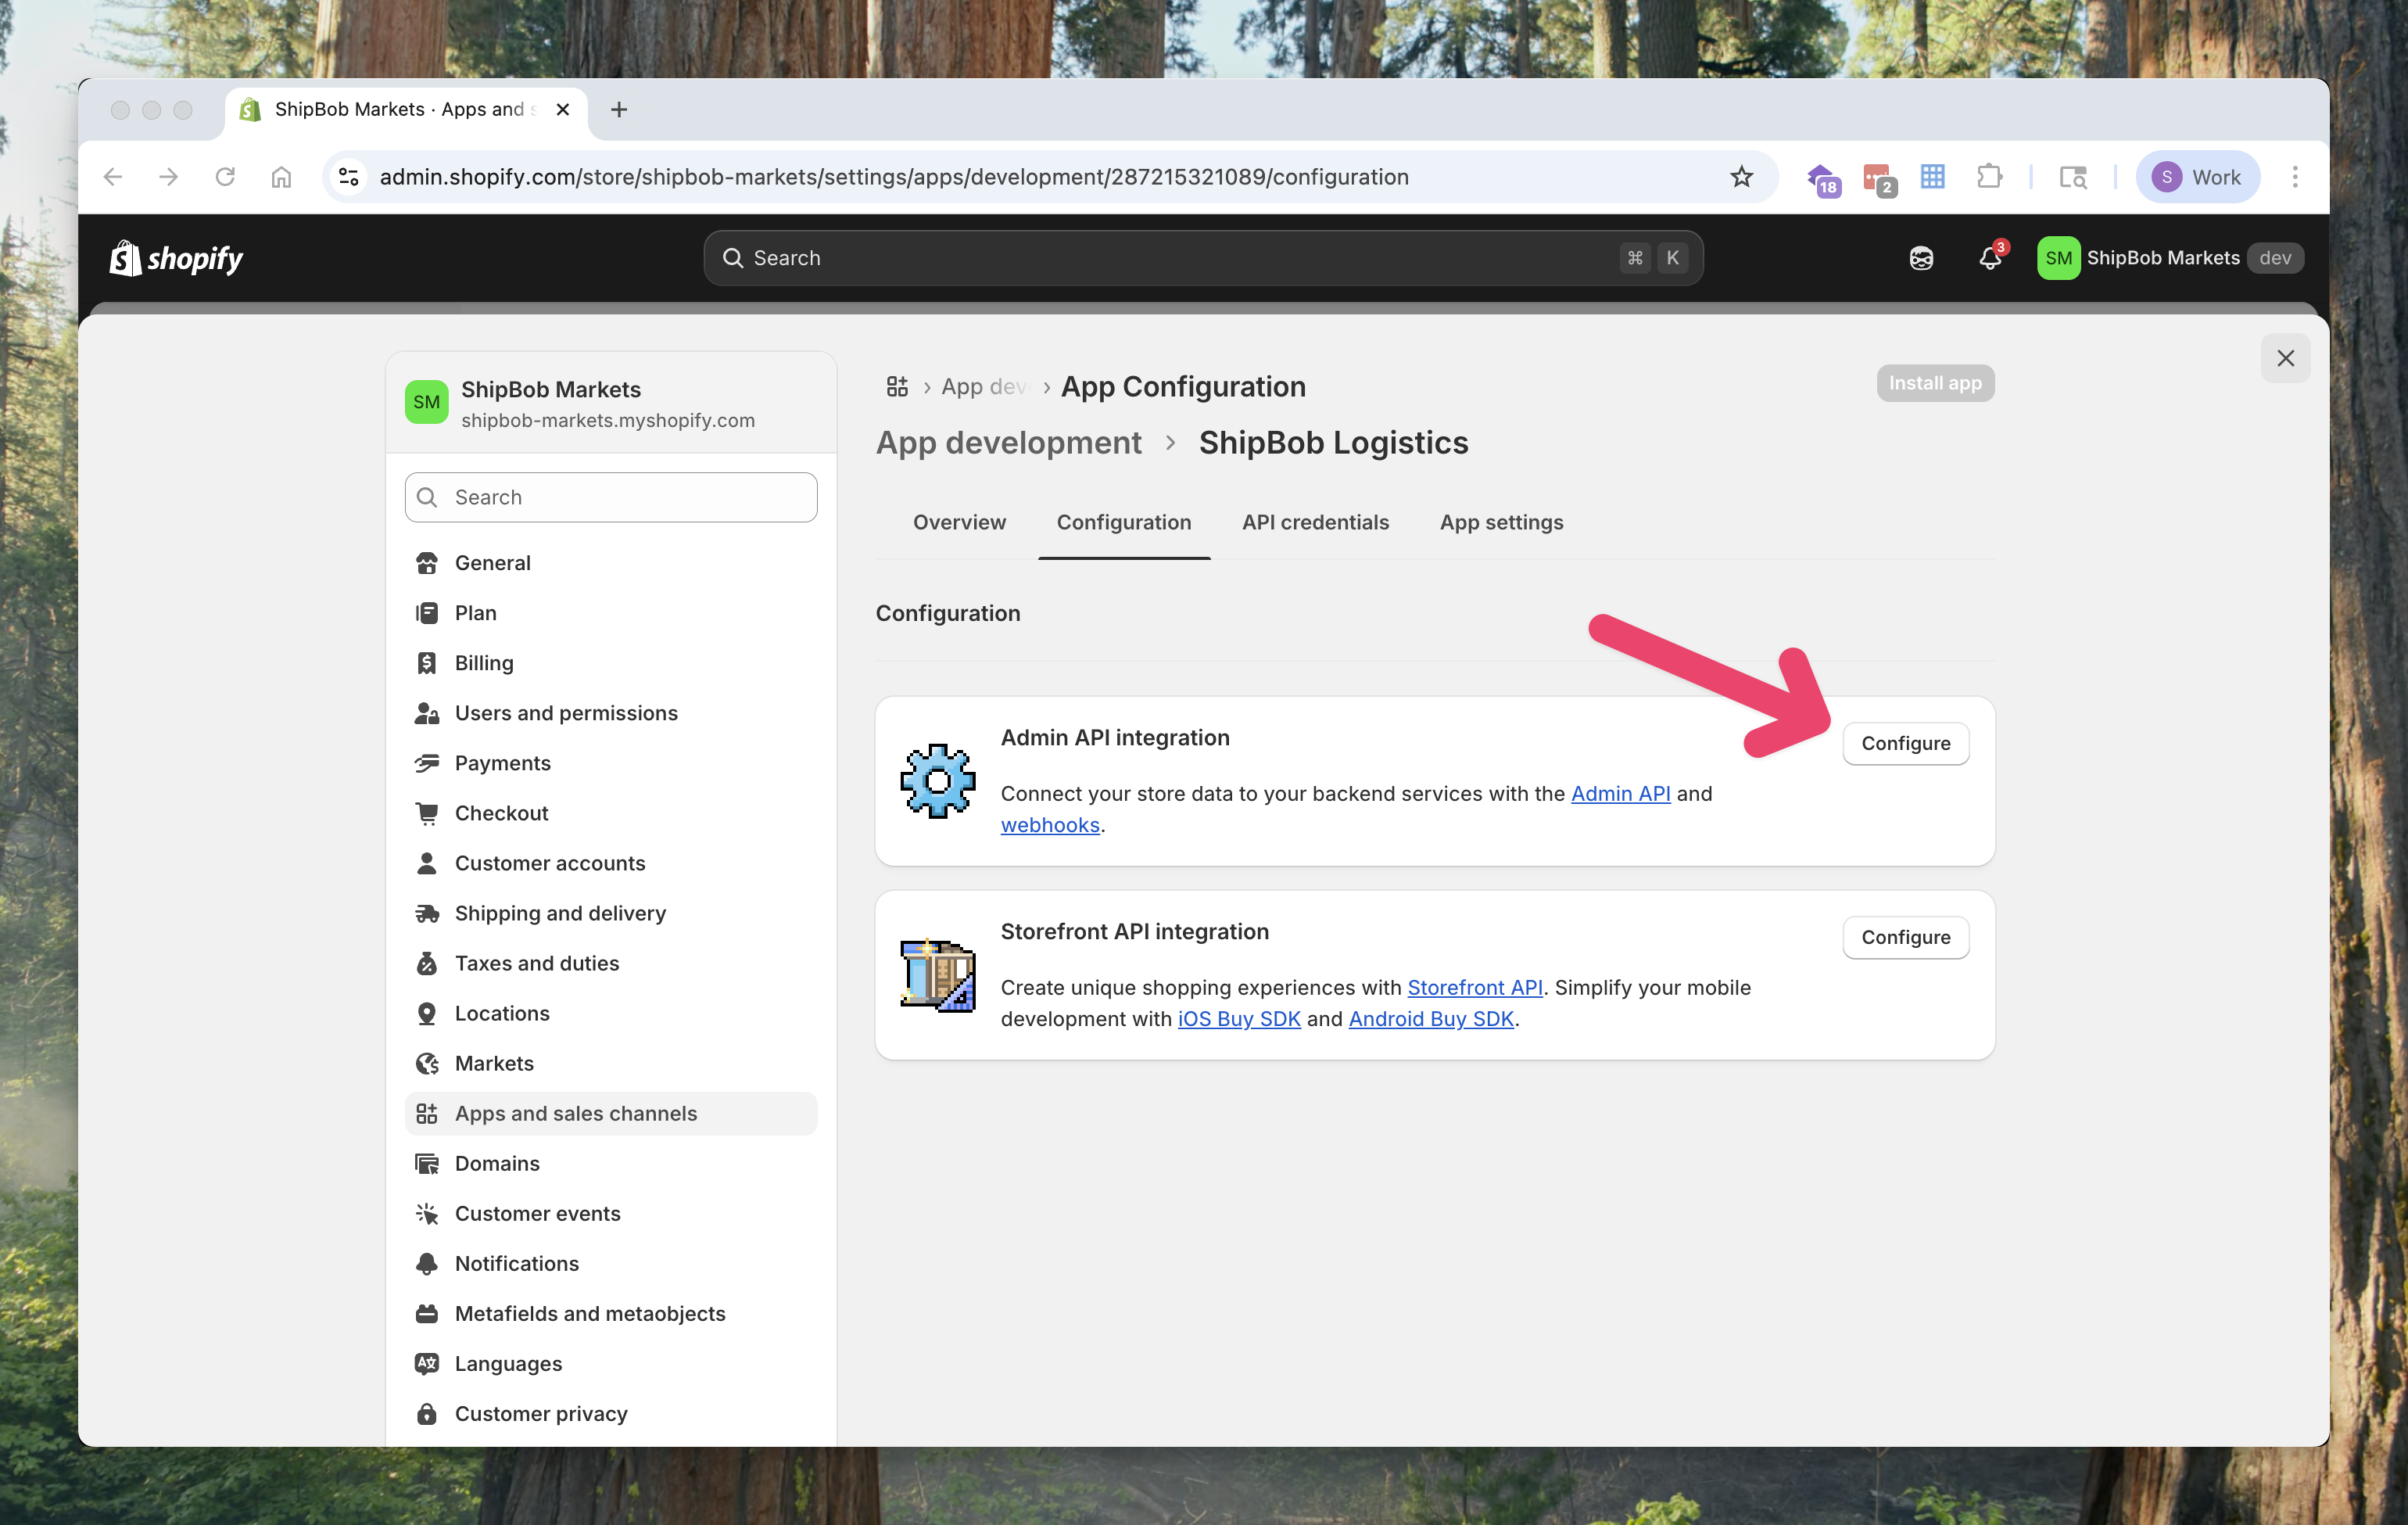Click the Shopify logo

tap(176, 258)
